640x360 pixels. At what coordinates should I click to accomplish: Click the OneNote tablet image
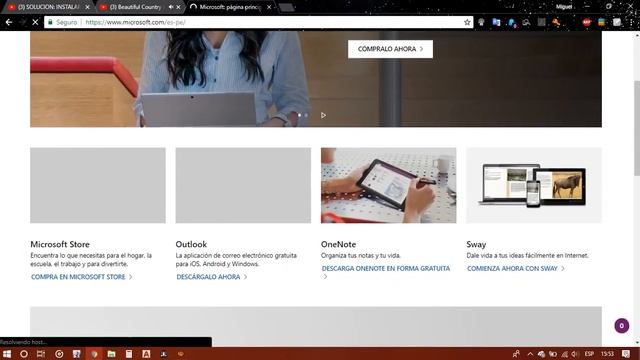coord(389,185)
